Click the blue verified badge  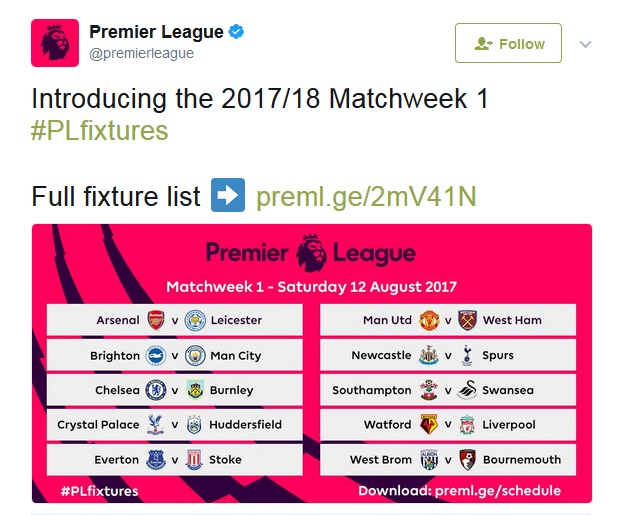pyautogui.click(x=236, y=31)
